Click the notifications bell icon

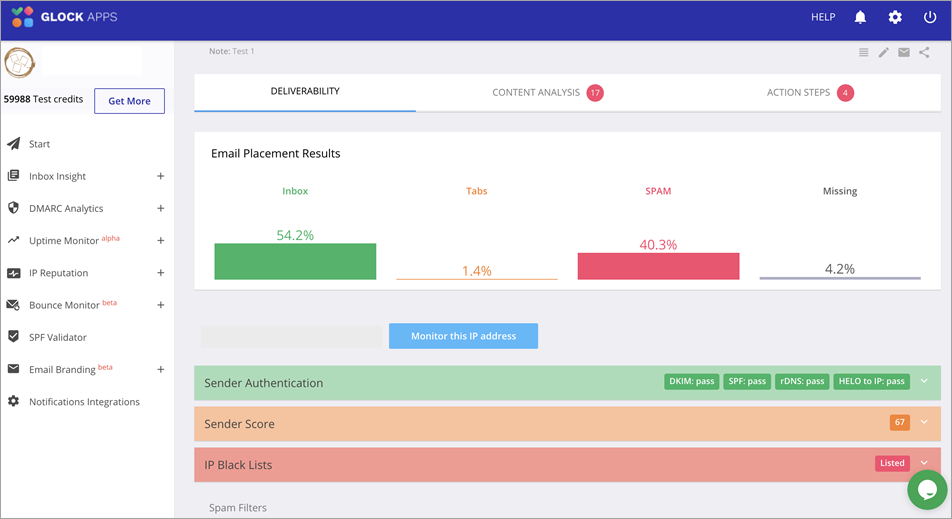[x=860, y=18]
